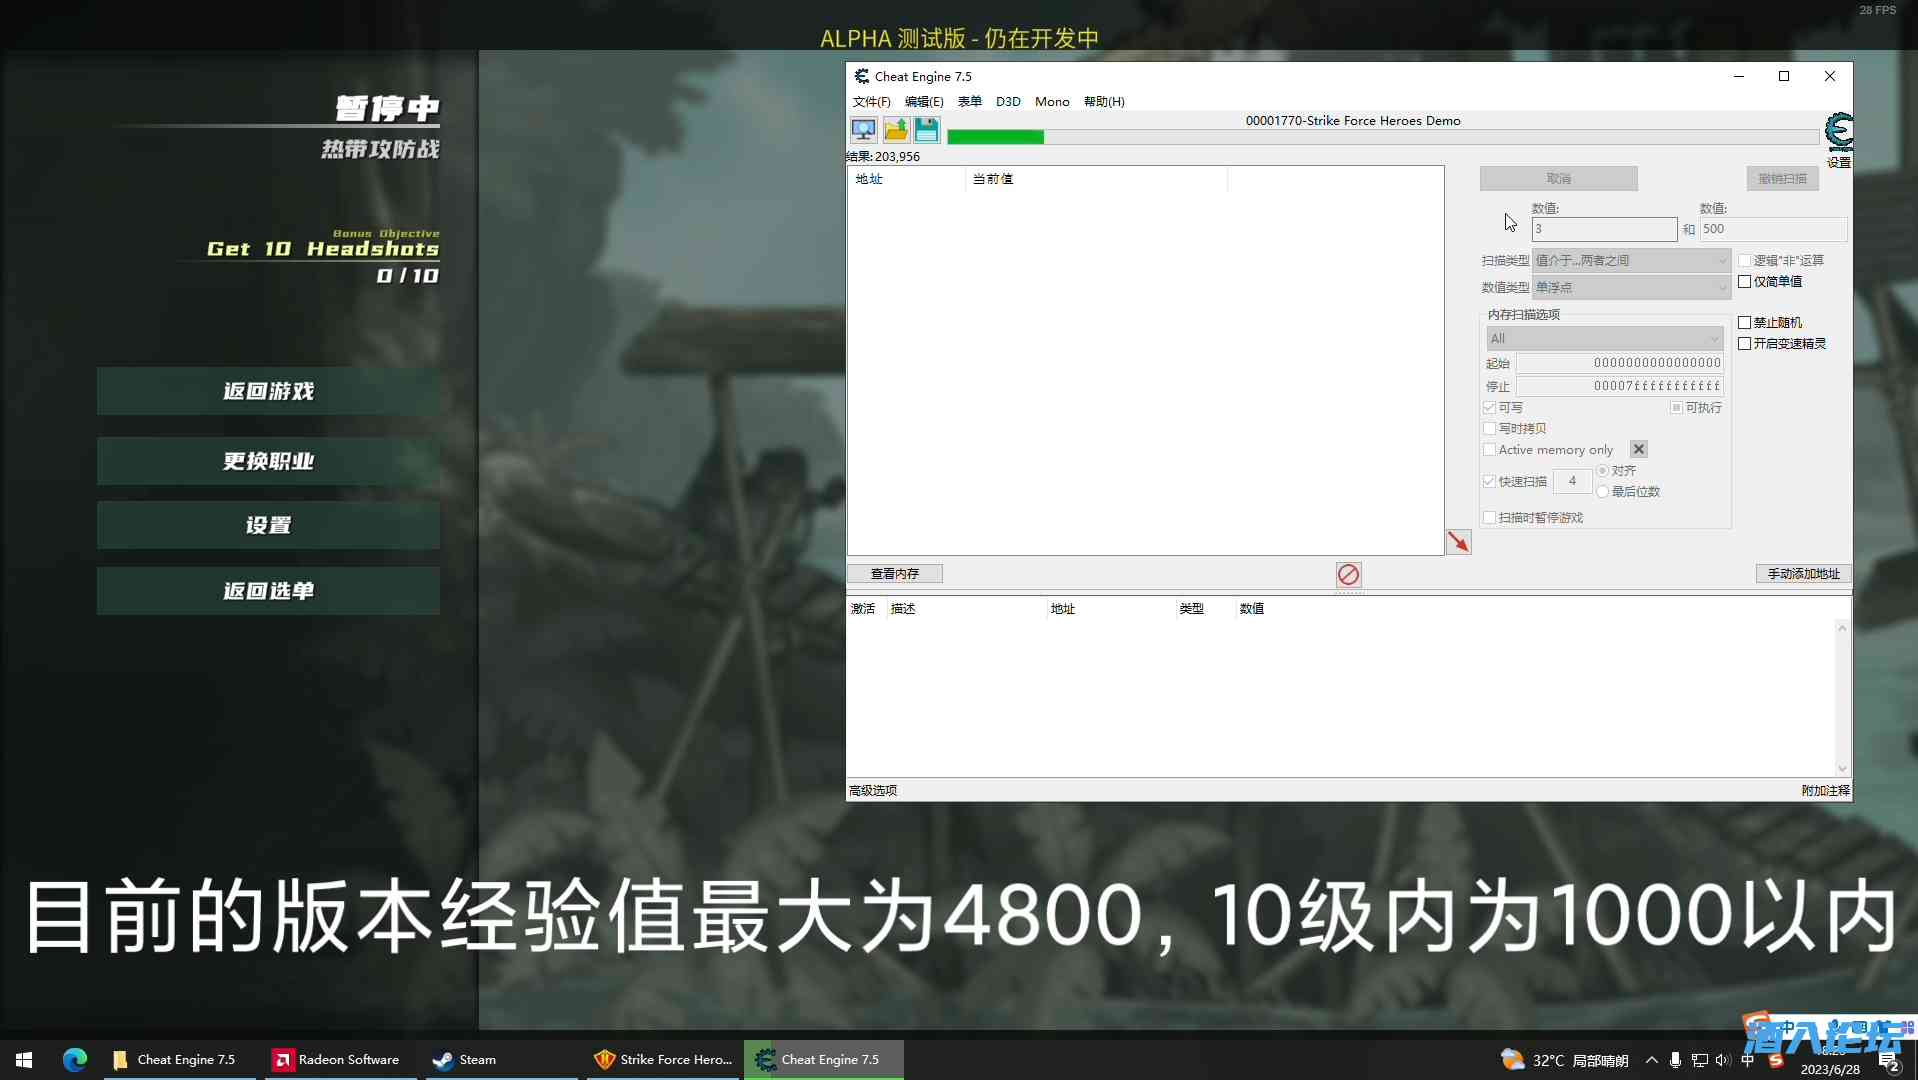Viewport: 1918px width, 1080px height.
Task: Click the X next to Active memory only
Action: (1638, 449)
